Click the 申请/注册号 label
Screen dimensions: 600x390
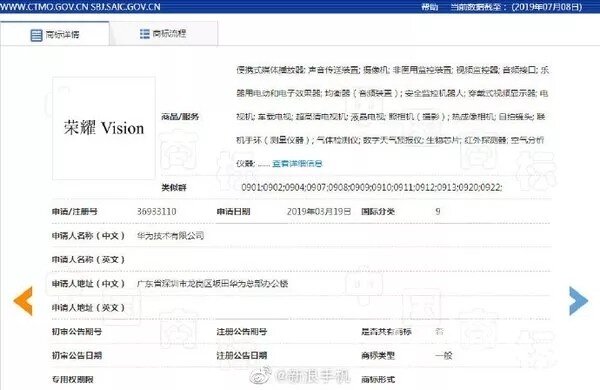pyautogui.click(x=75, y=212)
